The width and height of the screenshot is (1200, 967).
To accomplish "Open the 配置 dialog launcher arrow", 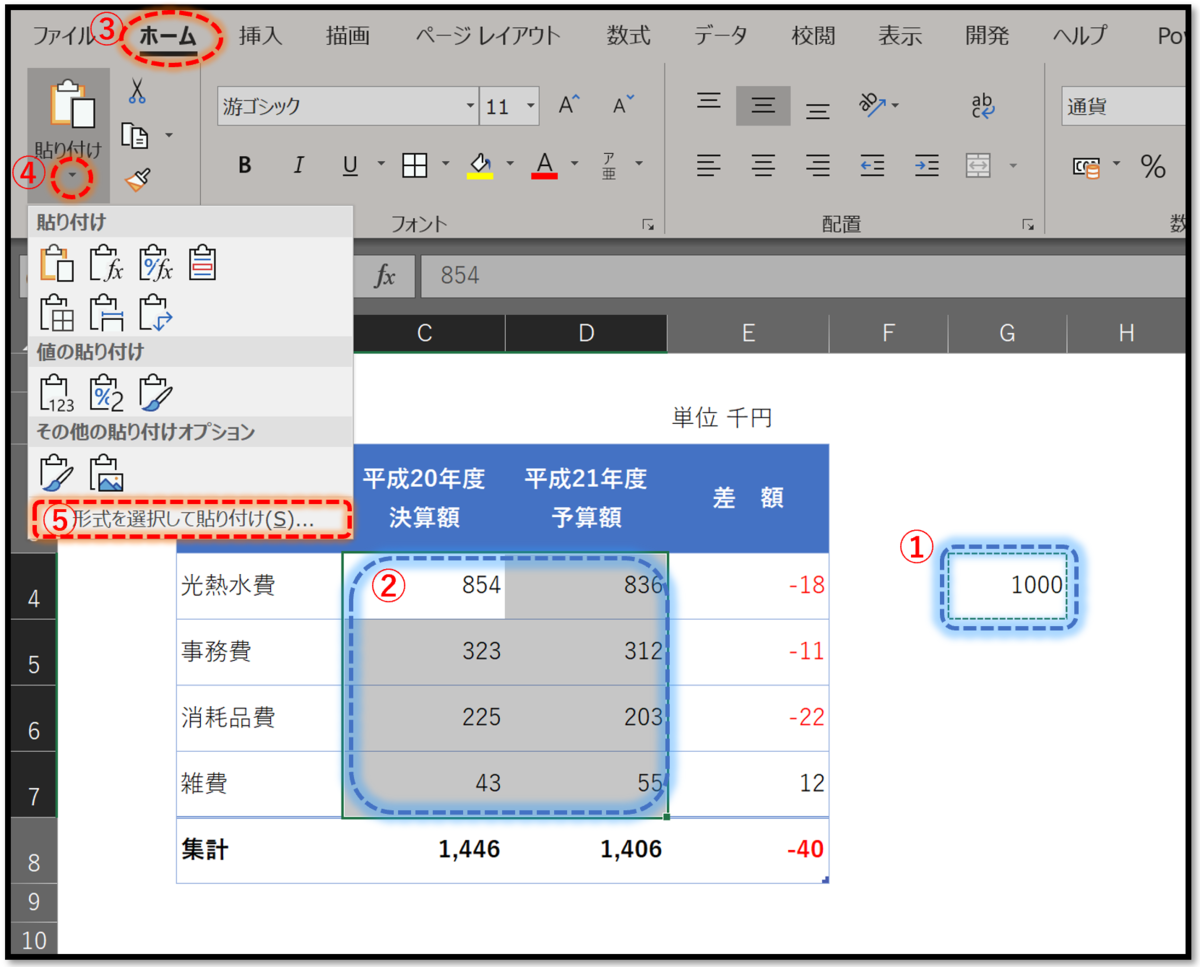I will click(x=1027, y=224).
